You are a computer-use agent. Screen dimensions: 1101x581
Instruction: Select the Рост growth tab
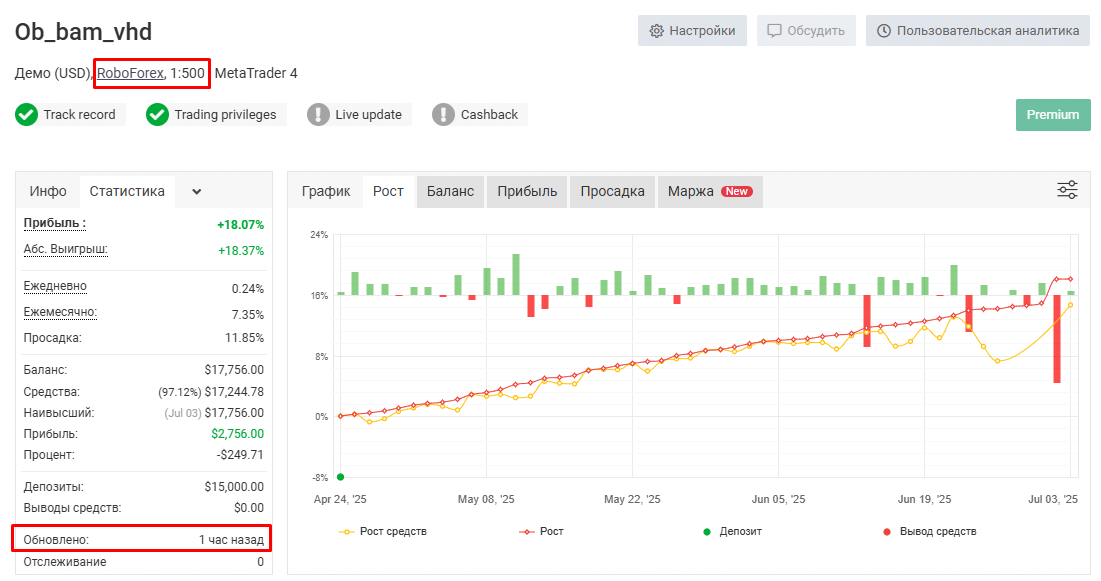click(388, 191)
